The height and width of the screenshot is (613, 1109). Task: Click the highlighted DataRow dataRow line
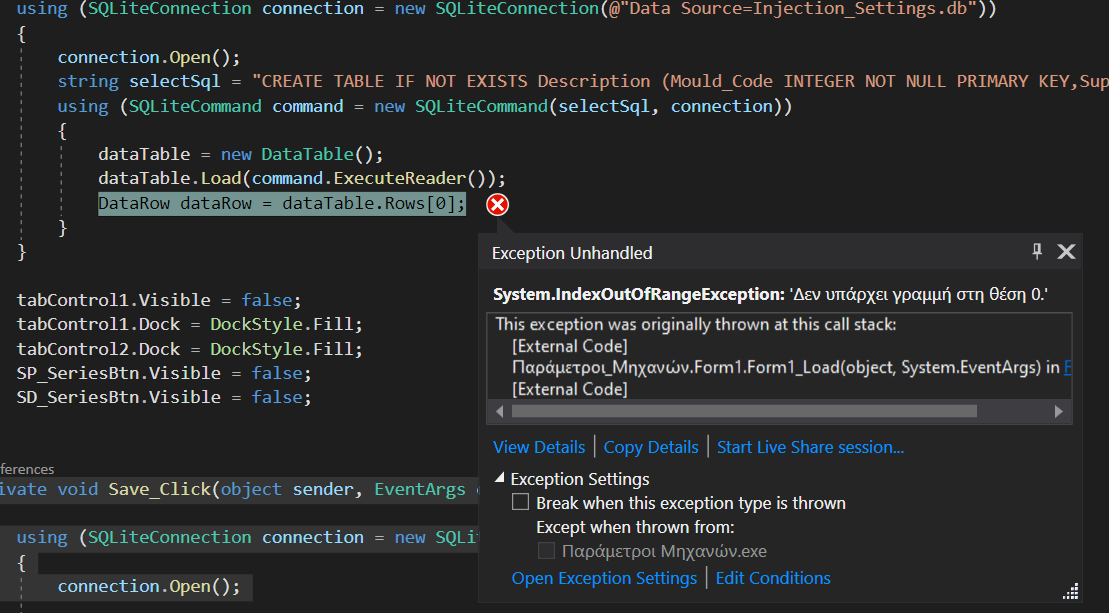(281, 204)
